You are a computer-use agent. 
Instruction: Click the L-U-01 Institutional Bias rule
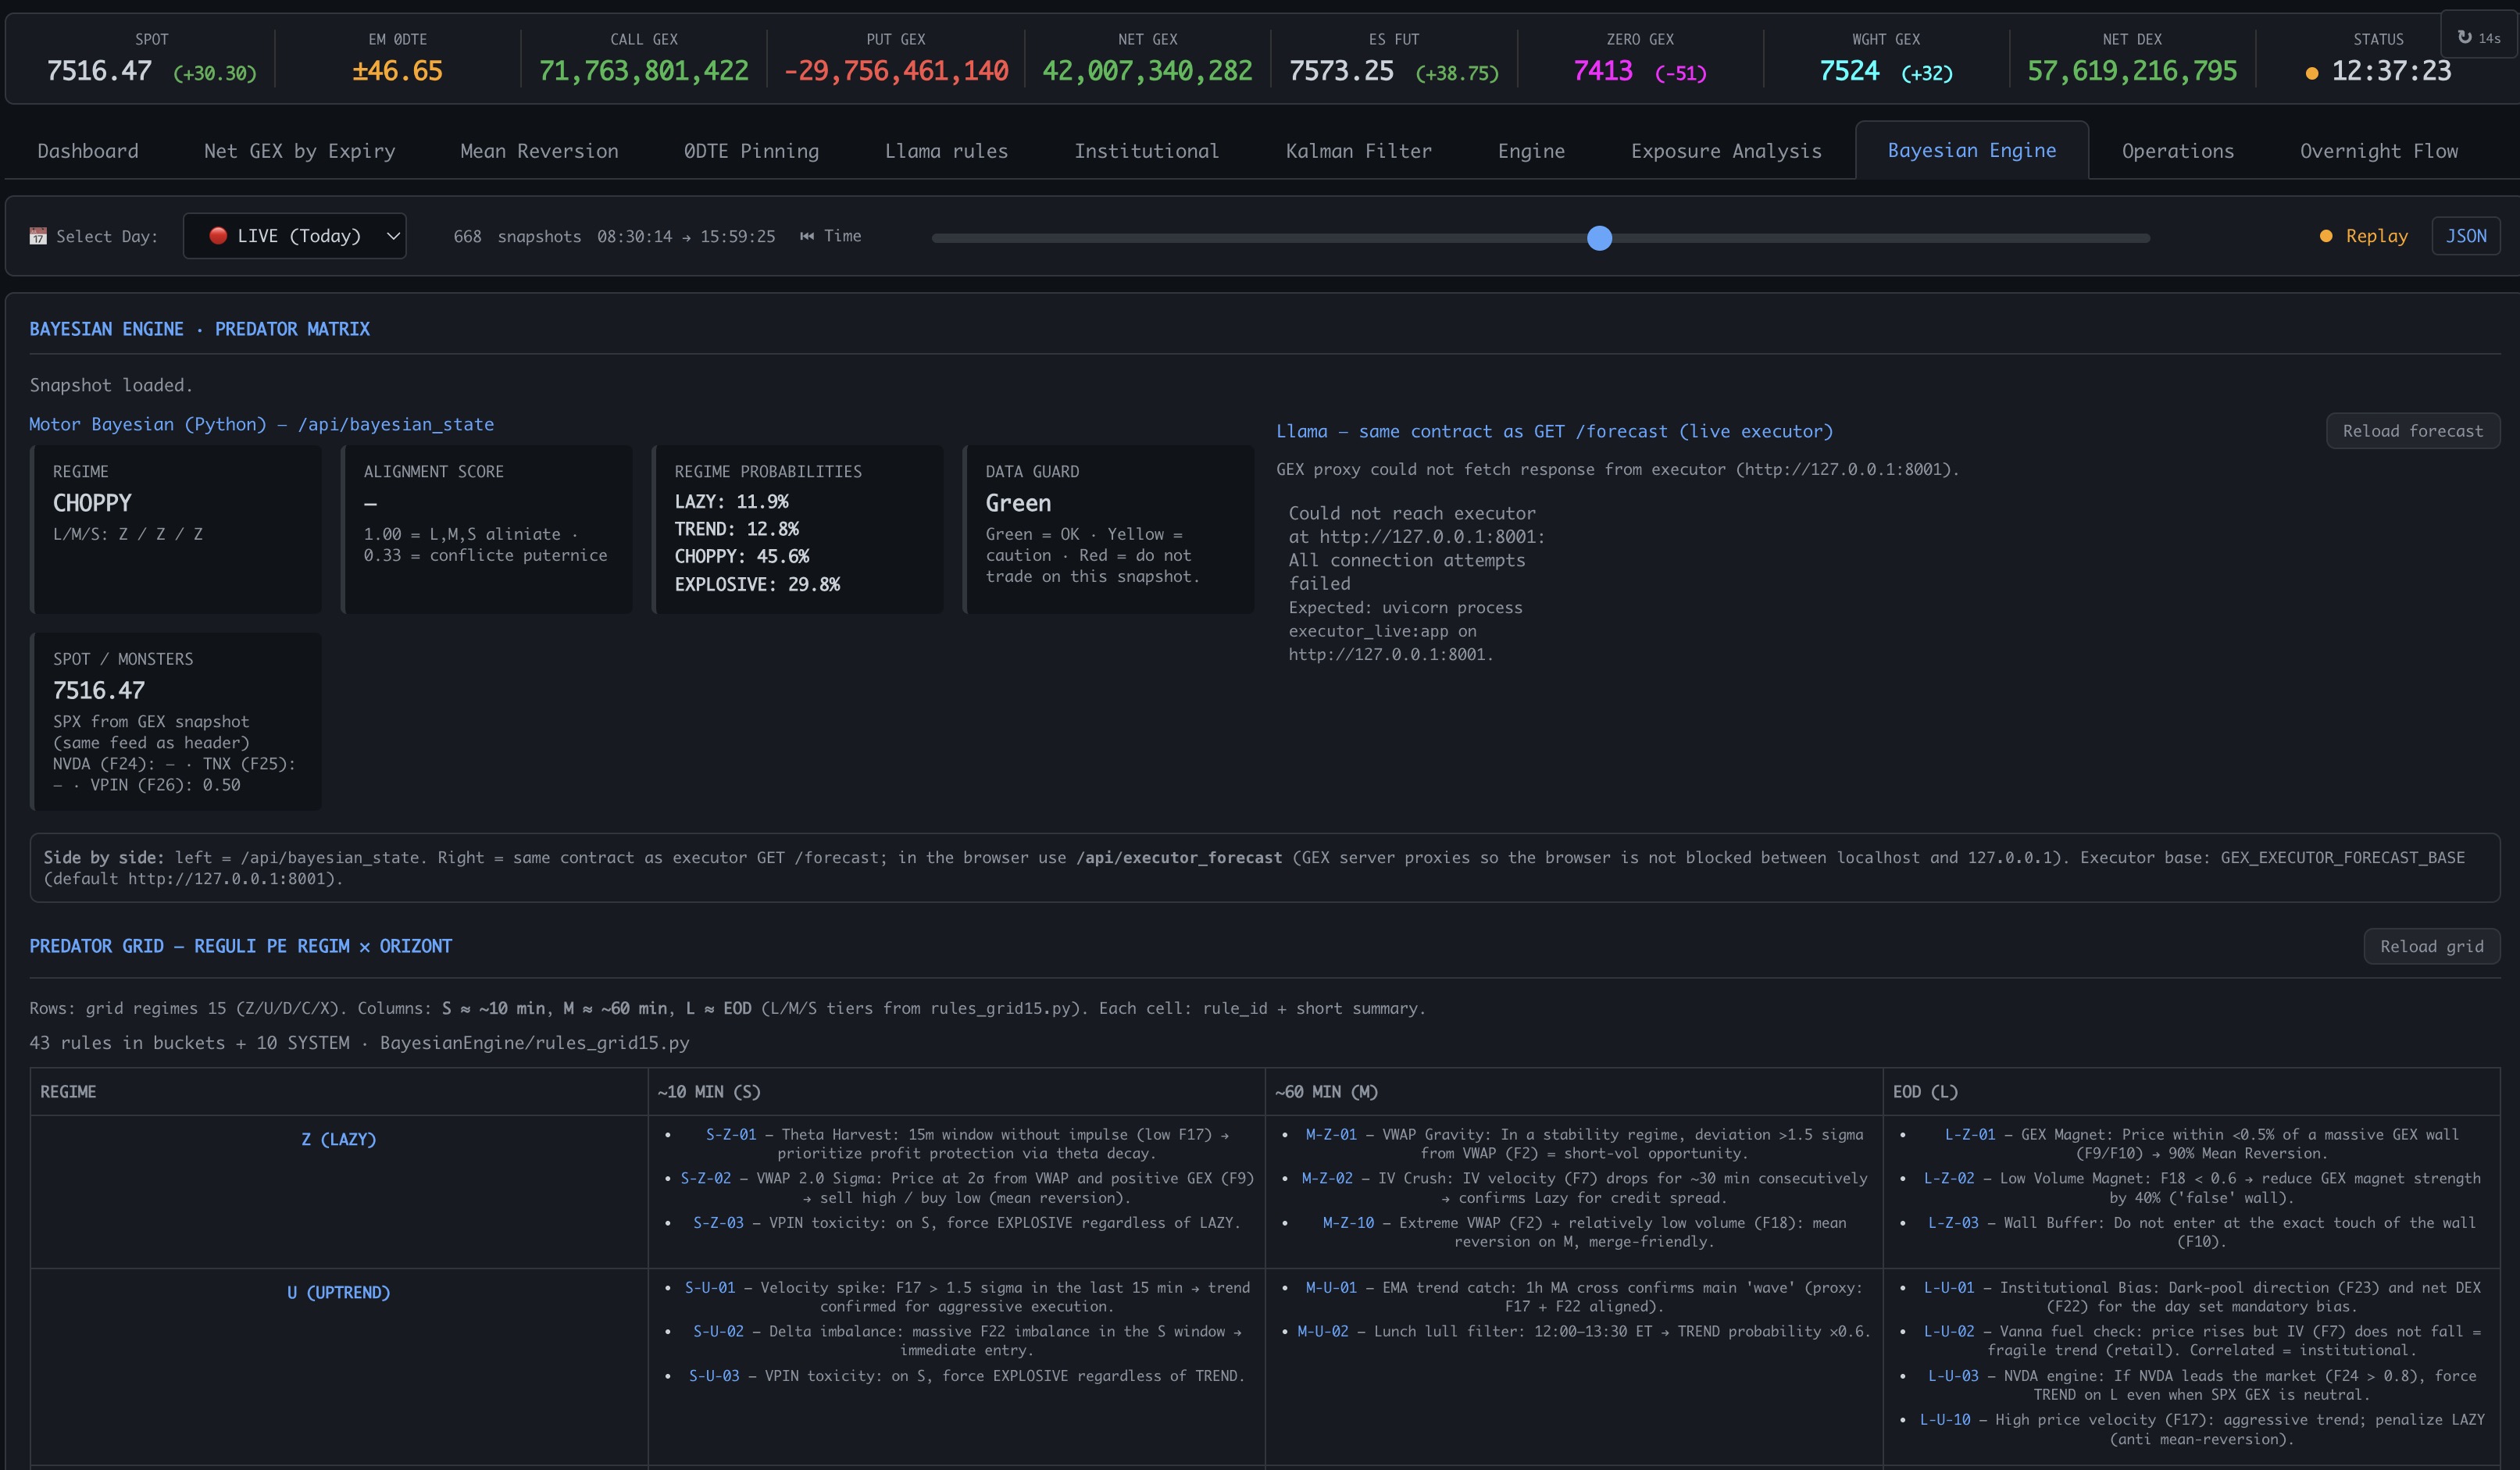coord(1949,1287)
